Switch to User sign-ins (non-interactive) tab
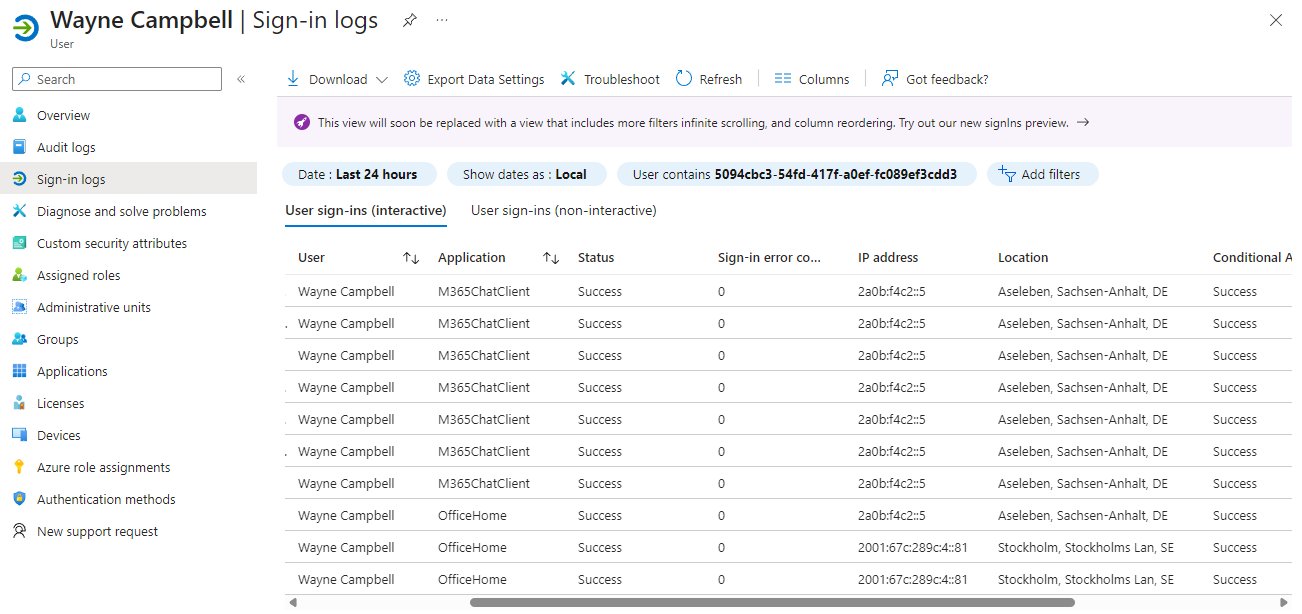1302x614 pixels. tap(564, 210)
